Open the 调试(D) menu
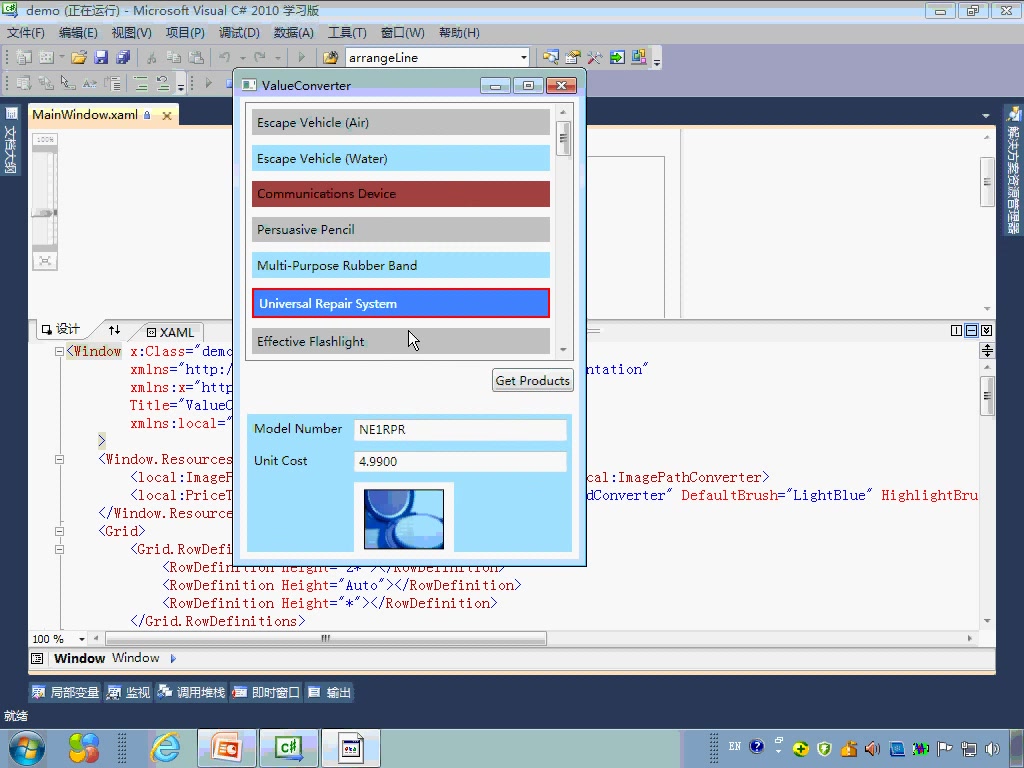This screenshot has height=768, width=1024. pos(239,33)
